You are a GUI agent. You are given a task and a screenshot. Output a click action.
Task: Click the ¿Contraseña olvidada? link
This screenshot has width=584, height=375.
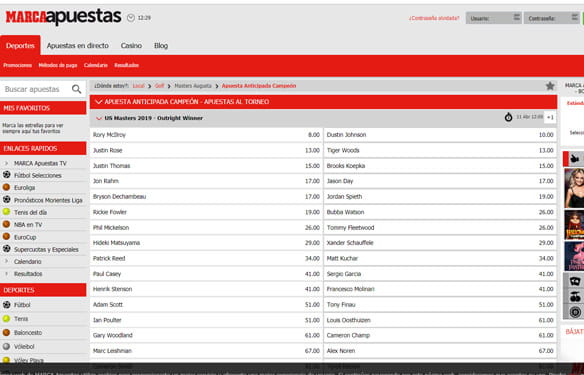[434, 18]
